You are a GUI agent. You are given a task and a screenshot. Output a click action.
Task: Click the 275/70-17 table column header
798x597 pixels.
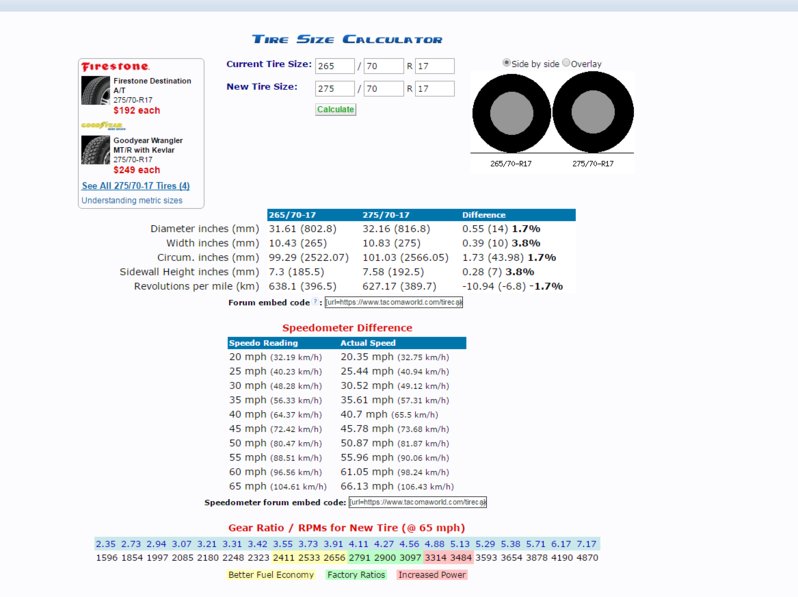pos(386,215)
